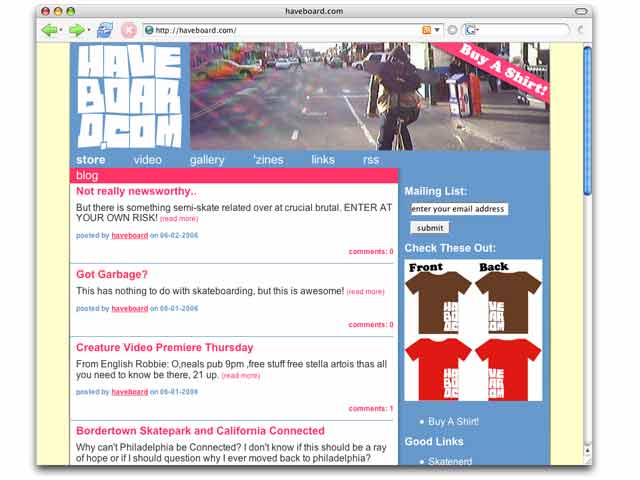Open the gallery navigation item
640x480 pixels.
pyautogui.click(x=207, y=160)
